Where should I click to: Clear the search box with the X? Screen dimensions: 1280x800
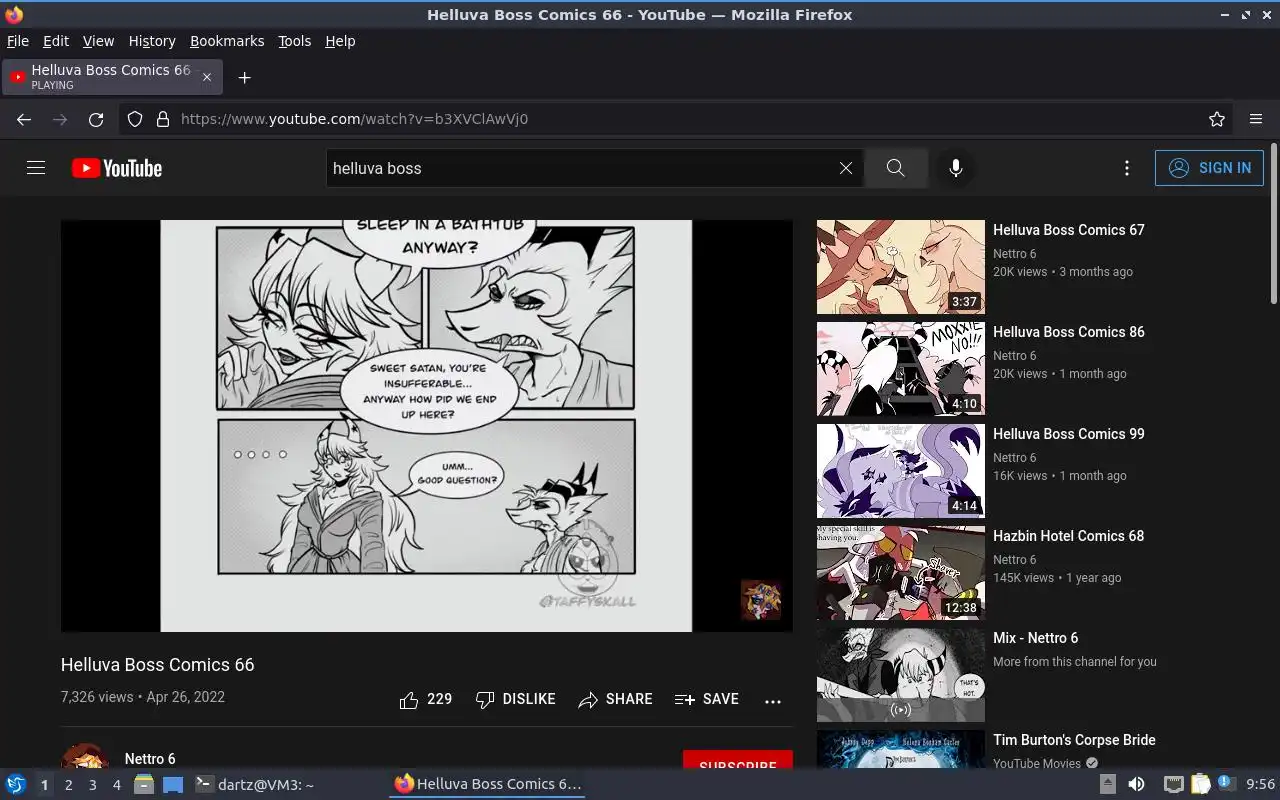tap(846, 168)
